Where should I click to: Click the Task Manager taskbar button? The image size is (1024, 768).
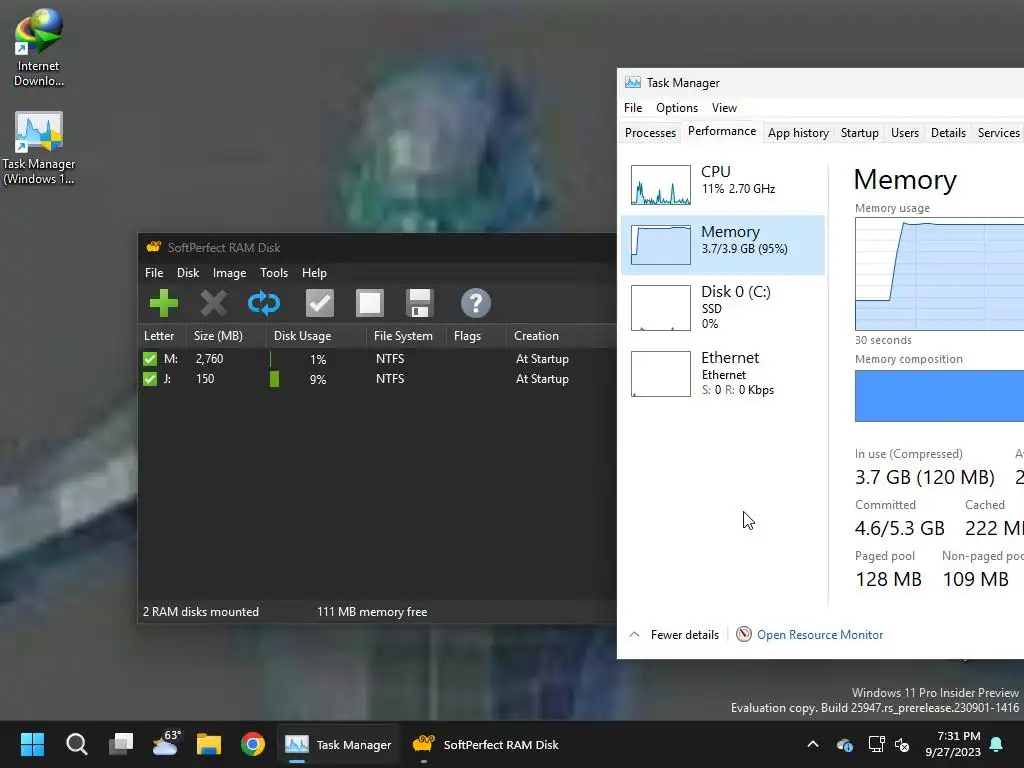(x=338, y=744)
